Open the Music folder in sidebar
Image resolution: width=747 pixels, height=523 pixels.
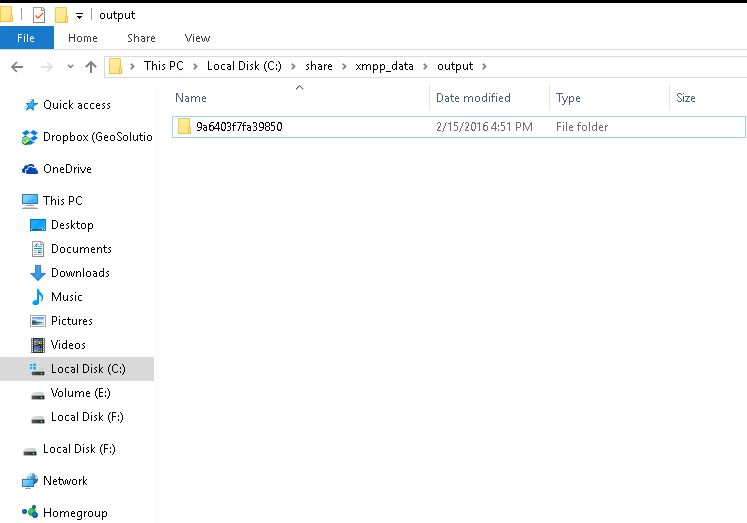tap(66, 297)
